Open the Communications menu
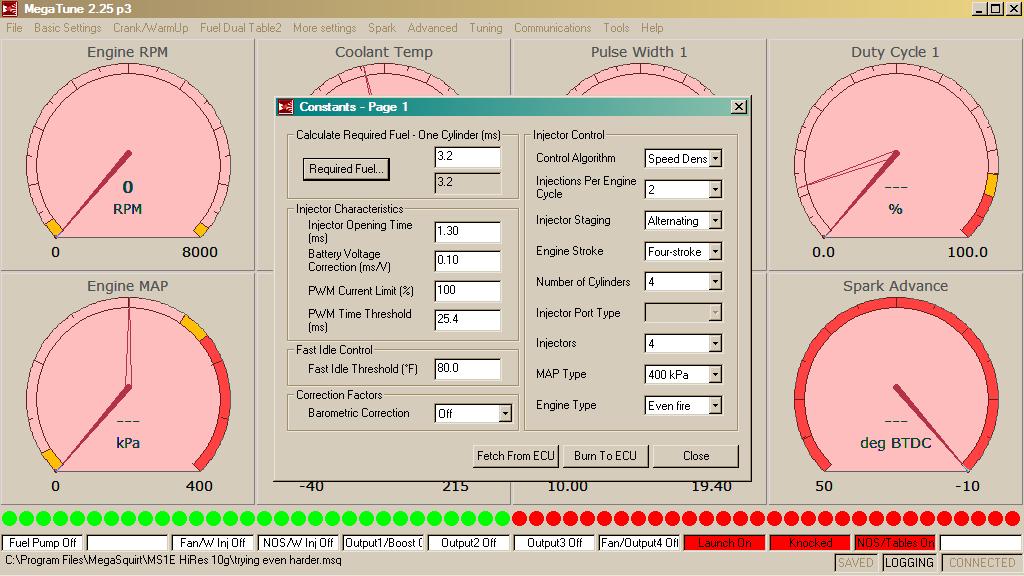Screen dimensions: 1024x576 [x=552, y=27]
